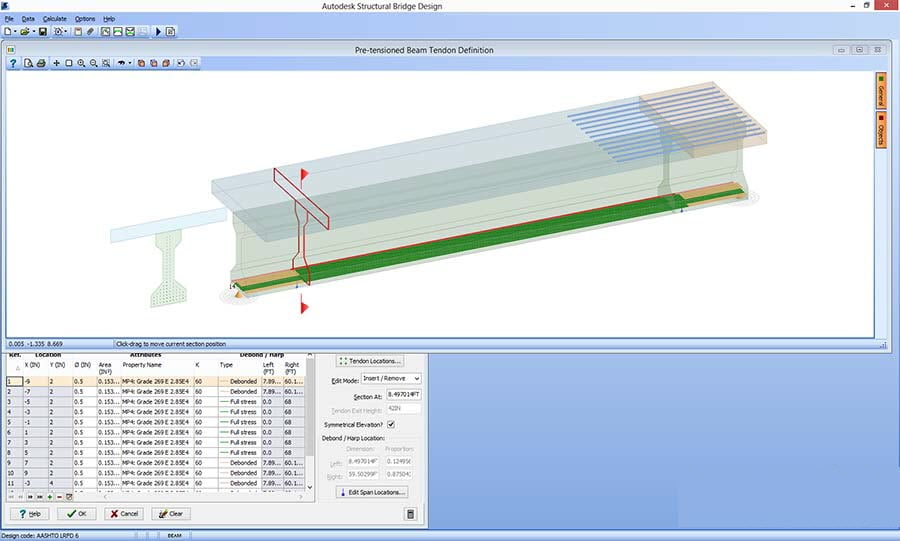900x541 pixels.
Task: Click the last record arrow below table
Action: (40, 497)
